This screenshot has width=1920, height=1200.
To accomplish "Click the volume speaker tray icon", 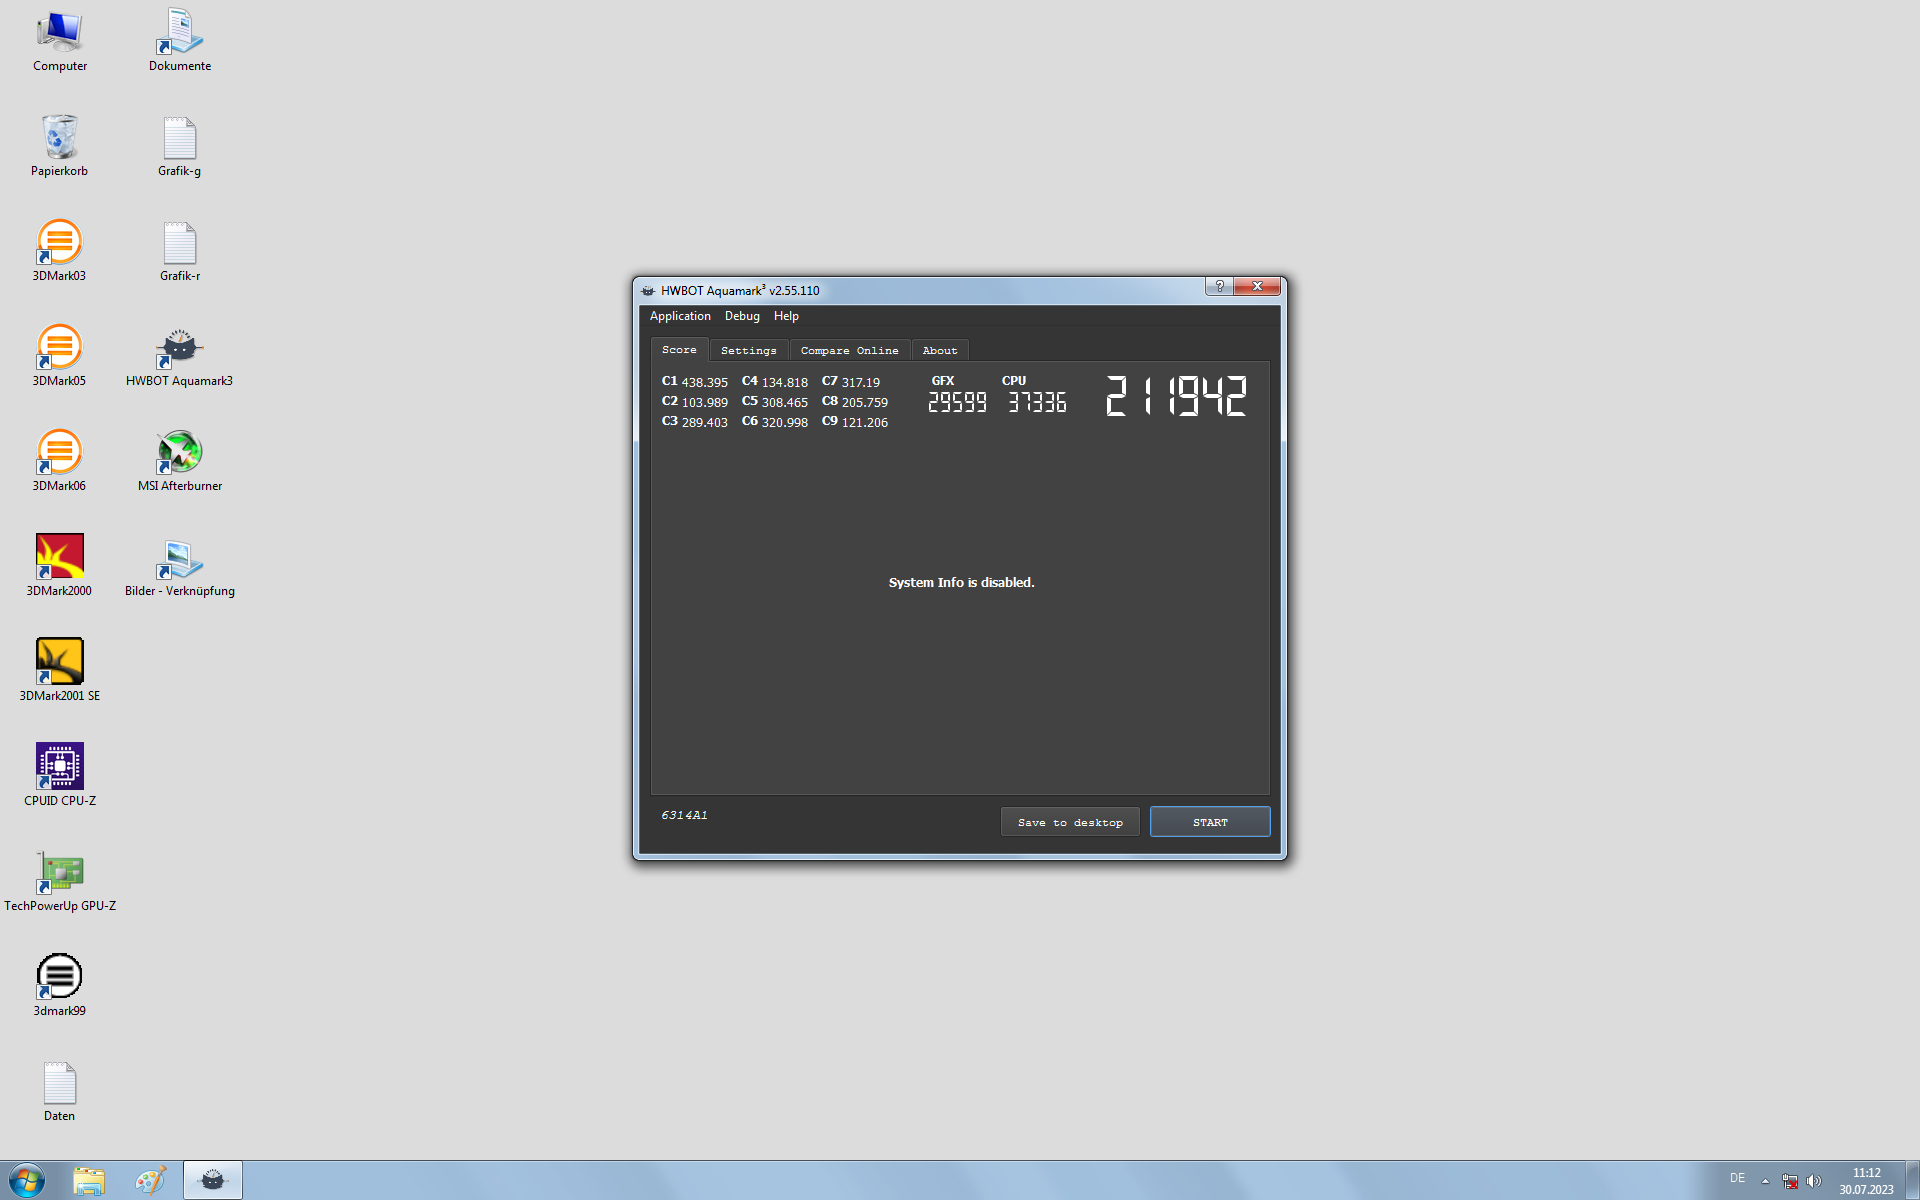I will [x=1814, y=1181].
